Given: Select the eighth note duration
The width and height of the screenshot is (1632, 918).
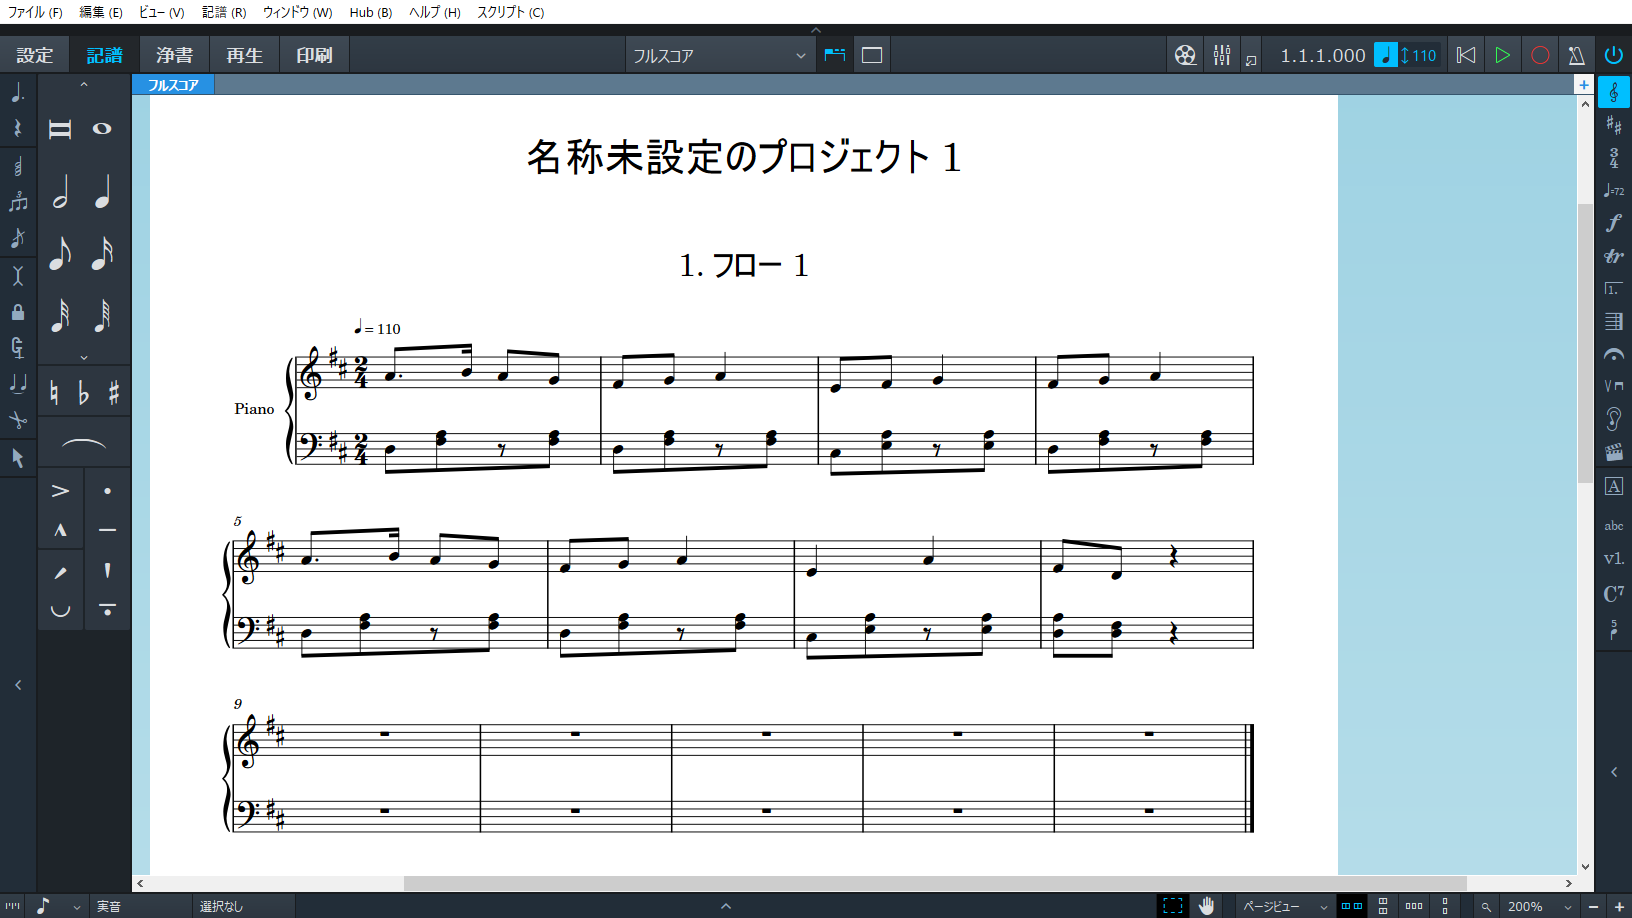Looking at the screenshot, I should [x=61, y=253].
